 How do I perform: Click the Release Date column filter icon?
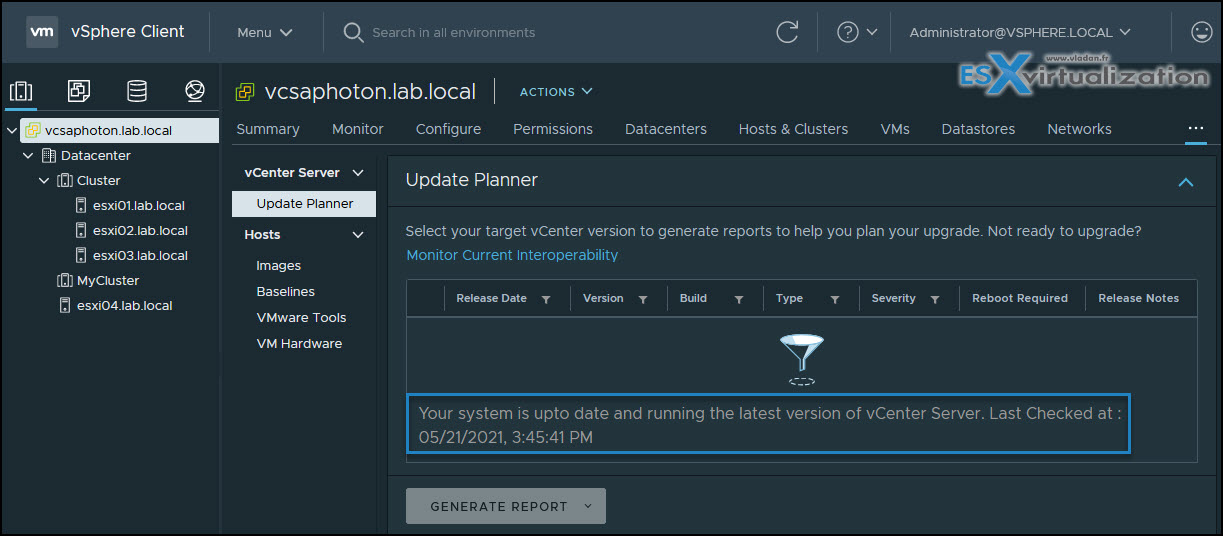(546, 299)
